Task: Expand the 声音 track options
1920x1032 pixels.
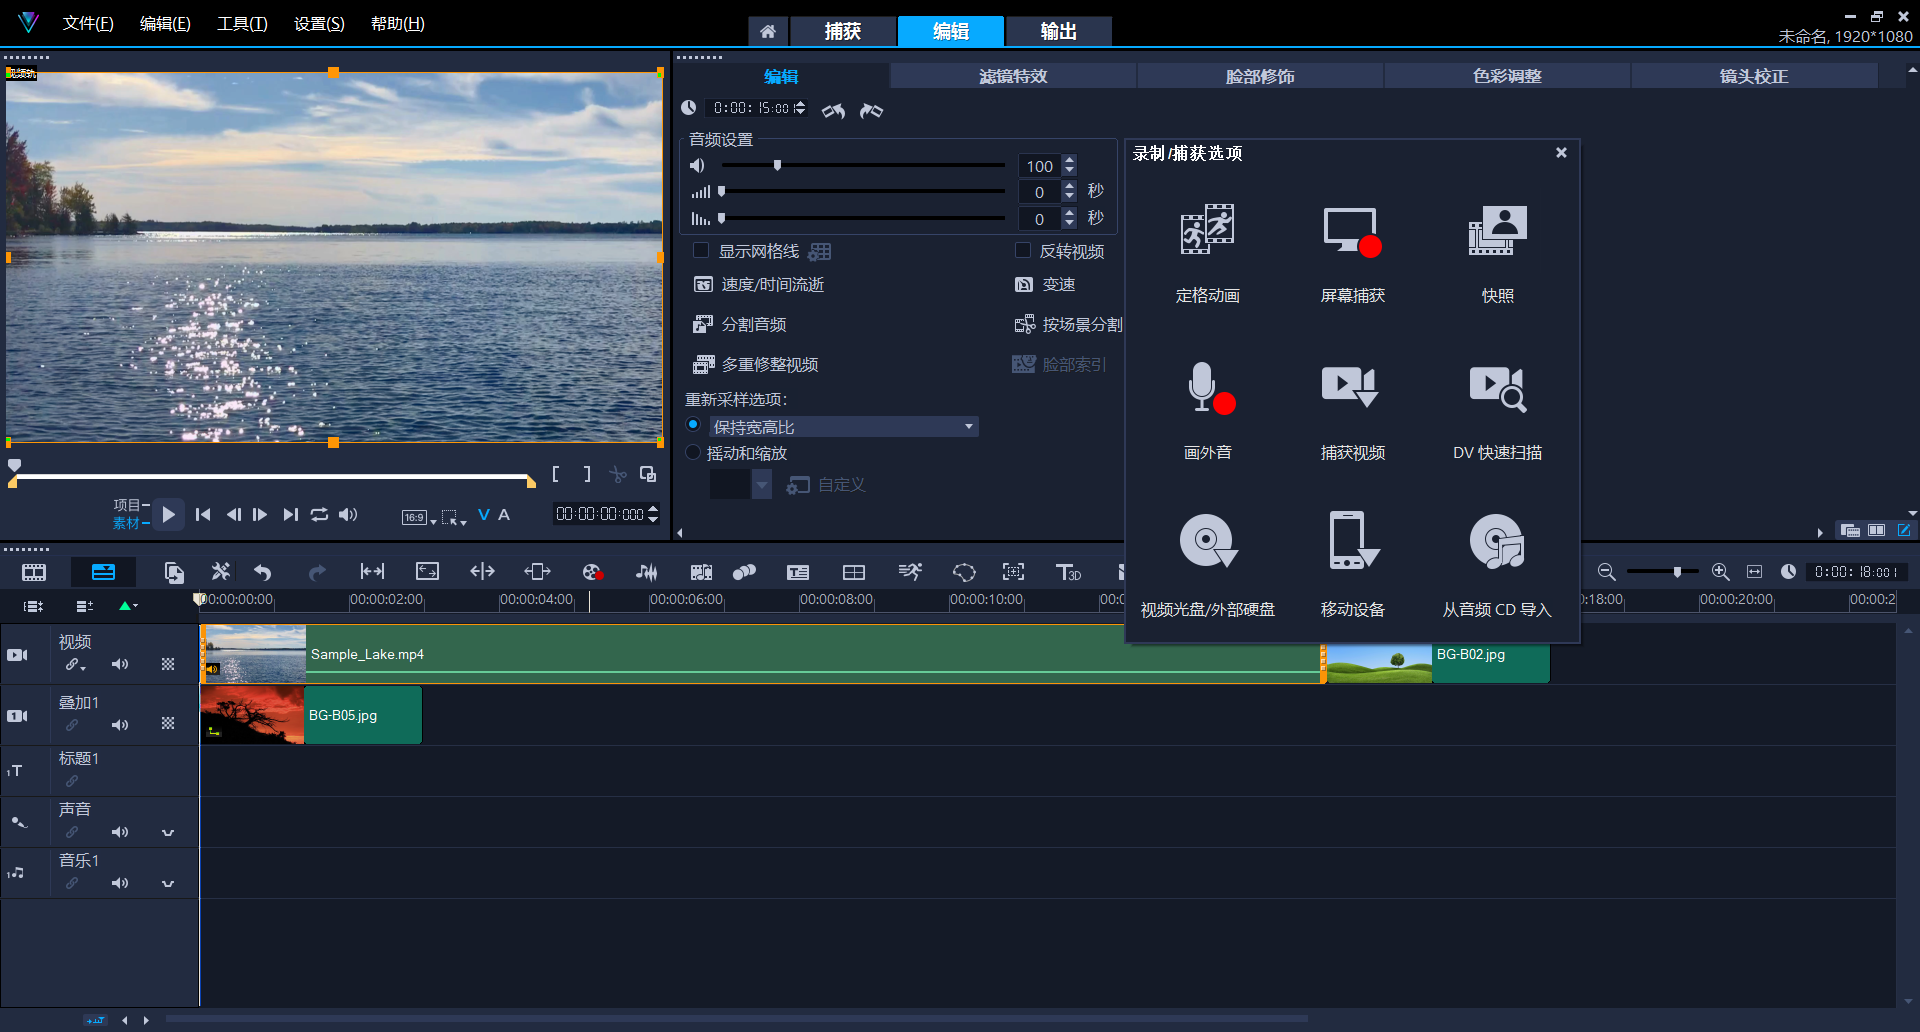Action: coord(168,832)
